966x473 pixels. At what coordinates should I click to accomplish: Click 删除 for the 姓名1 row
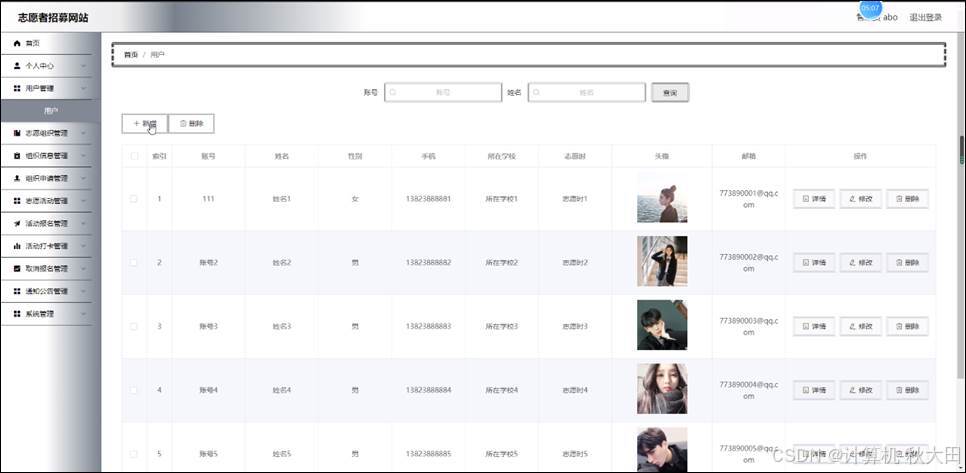[x=907, y=199]
